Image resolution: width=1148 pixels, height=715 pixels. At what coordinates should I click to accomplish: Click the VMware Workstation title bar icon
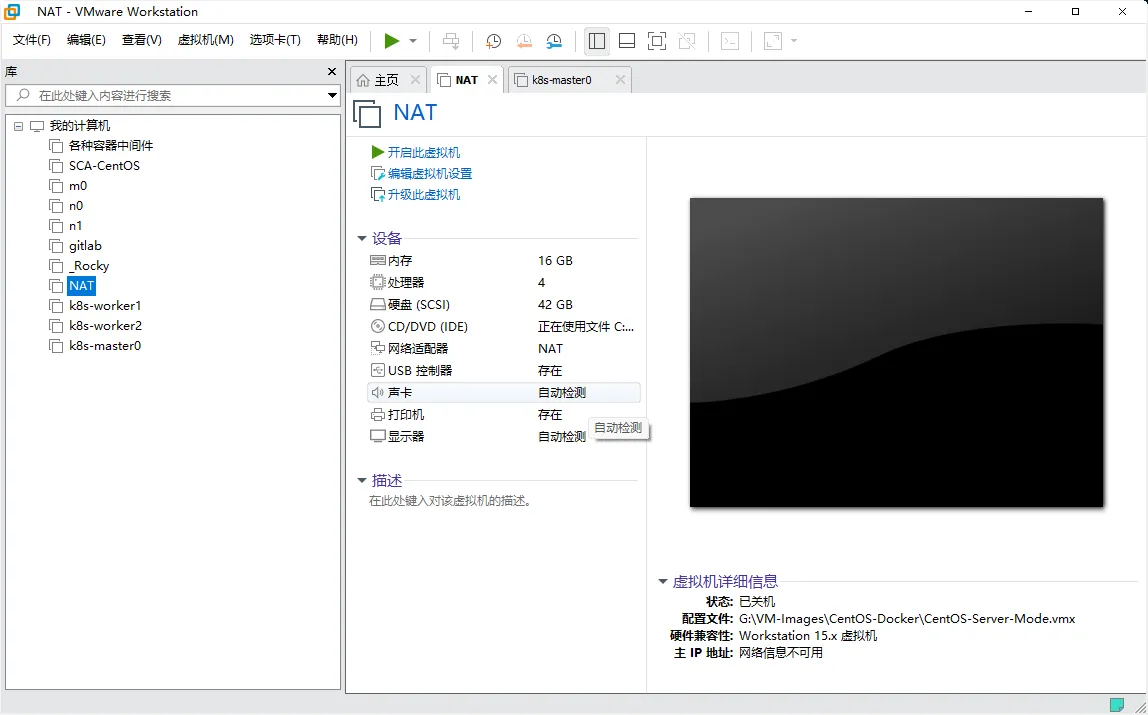[x=12, y=12]
